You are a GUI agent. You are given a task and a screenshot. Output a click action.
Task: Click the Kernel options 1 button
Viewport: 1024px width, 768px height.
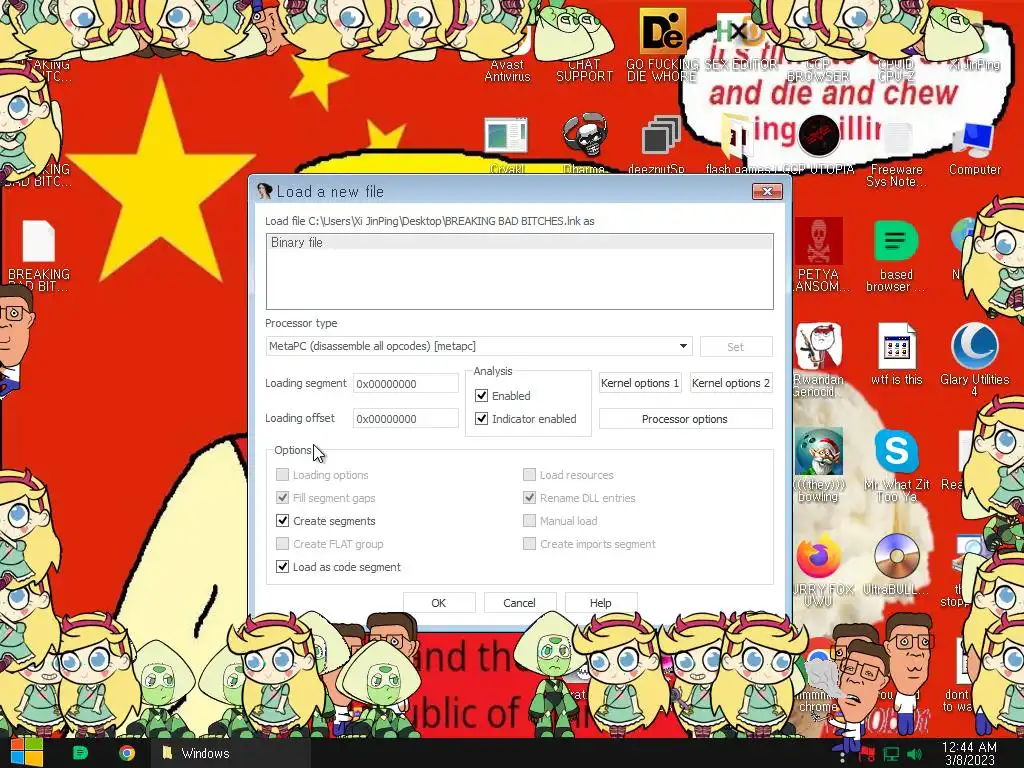coord(640,383)
